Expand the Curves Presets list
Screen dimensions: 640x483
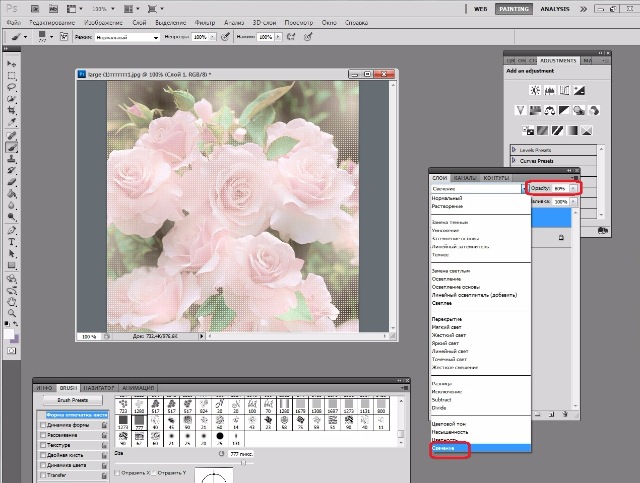514,159
